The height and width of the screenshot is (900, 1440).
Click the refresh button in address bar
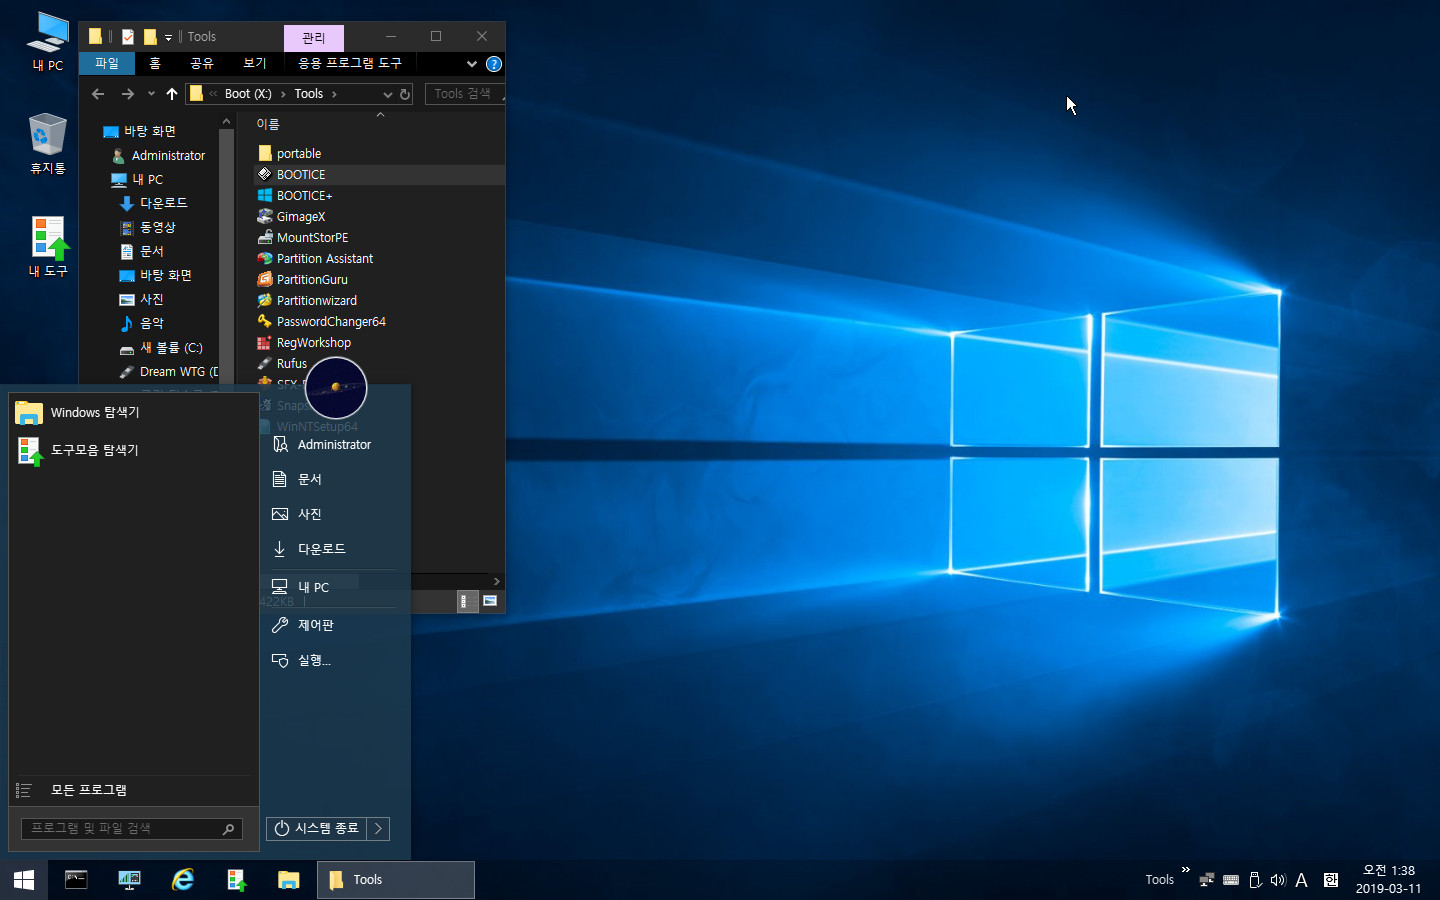click(405, 94)
